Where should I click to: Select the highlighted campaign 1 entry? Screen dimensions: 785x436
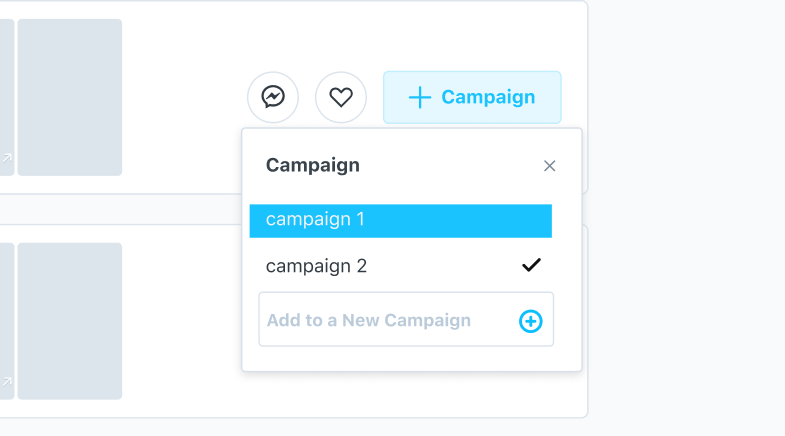tap(400, 220)
